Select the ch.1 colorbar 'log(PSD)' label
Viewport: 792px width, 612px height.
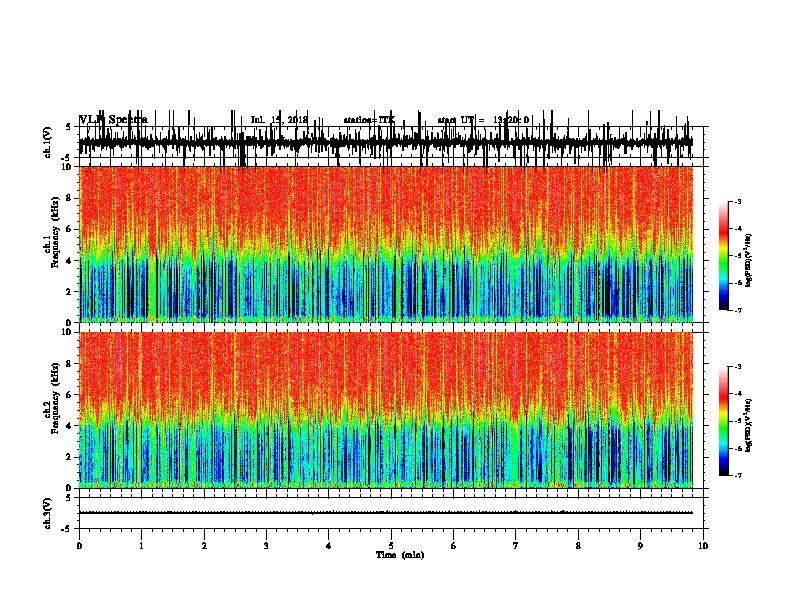(749, 260)
